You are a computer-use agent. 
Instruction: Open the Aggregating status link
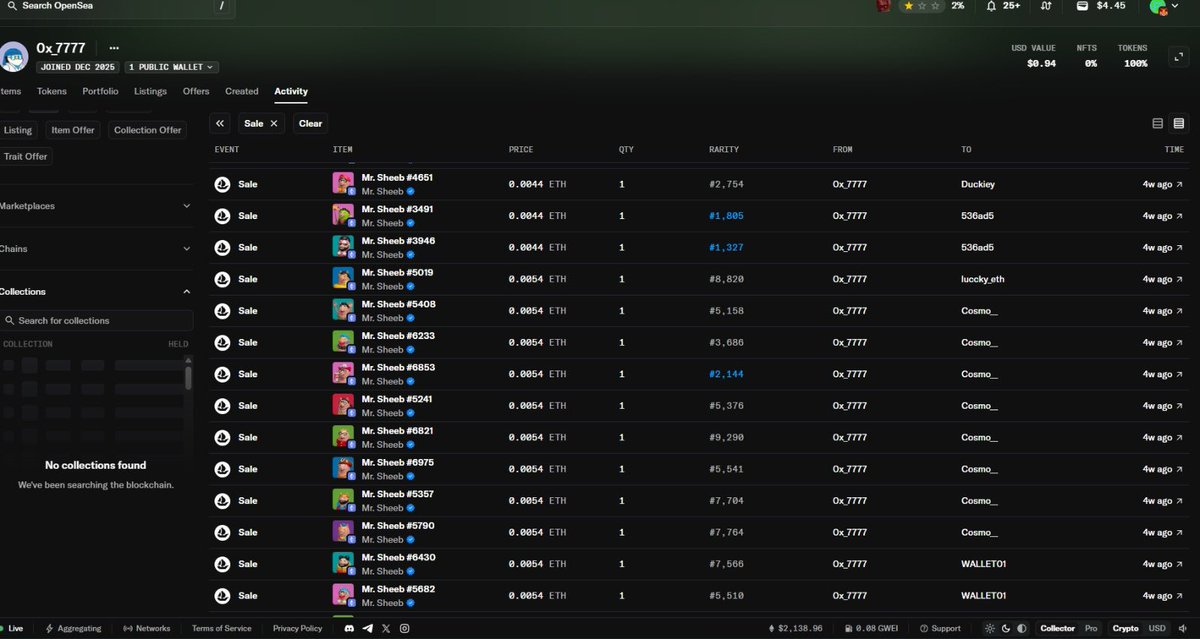coord(73,628)
